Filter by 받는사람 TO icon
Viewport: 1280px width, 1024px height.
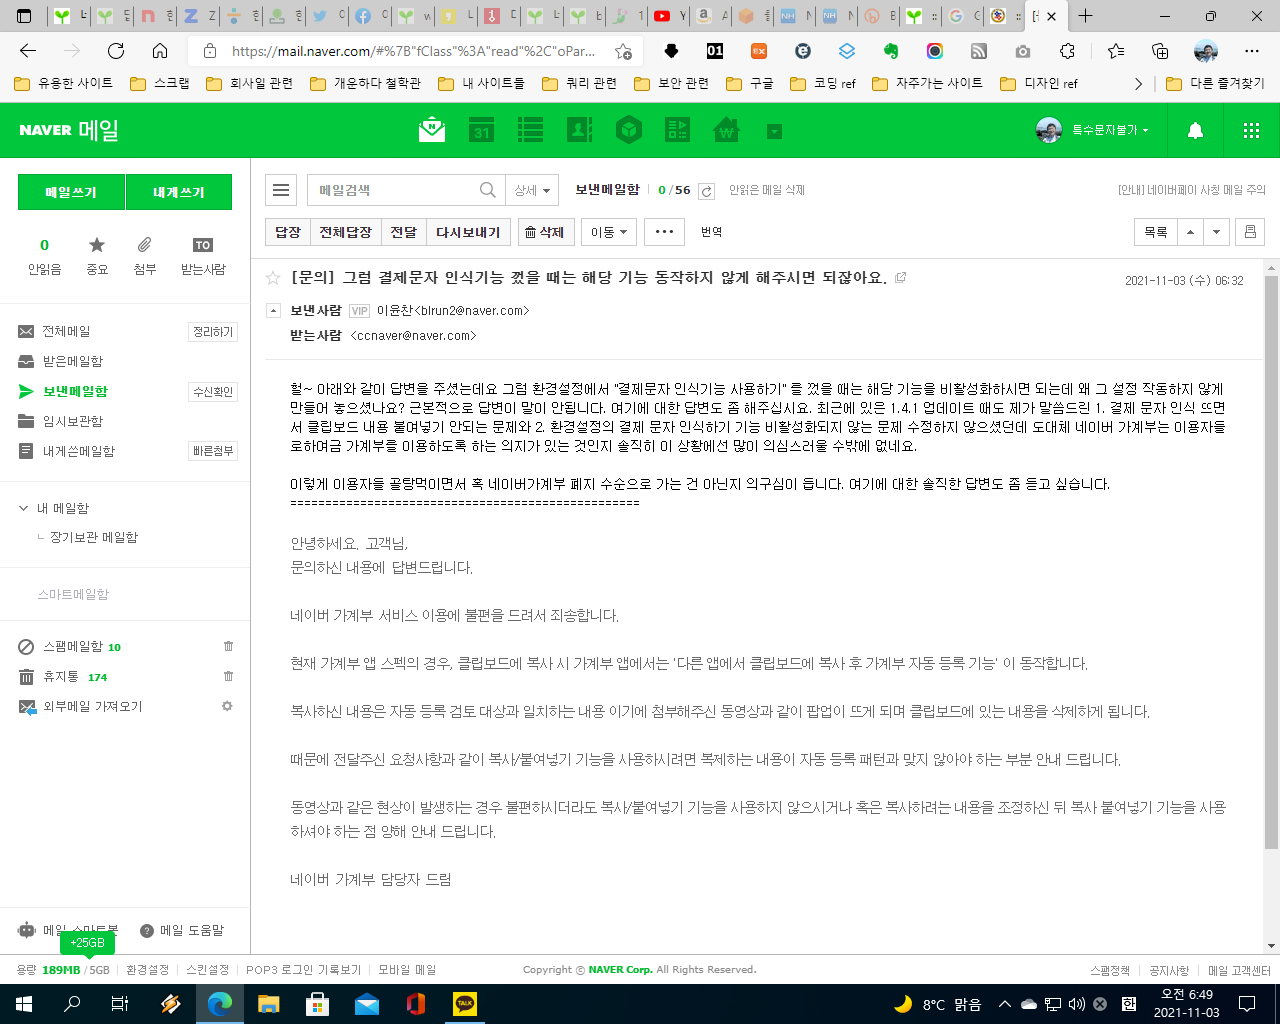coord(203,256)
